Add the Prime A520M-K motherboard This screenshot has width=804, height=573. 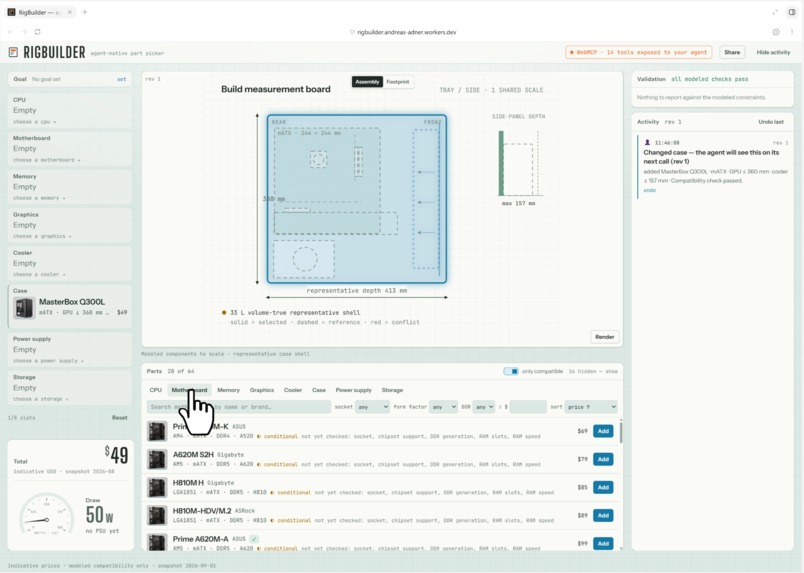point(603,431)
